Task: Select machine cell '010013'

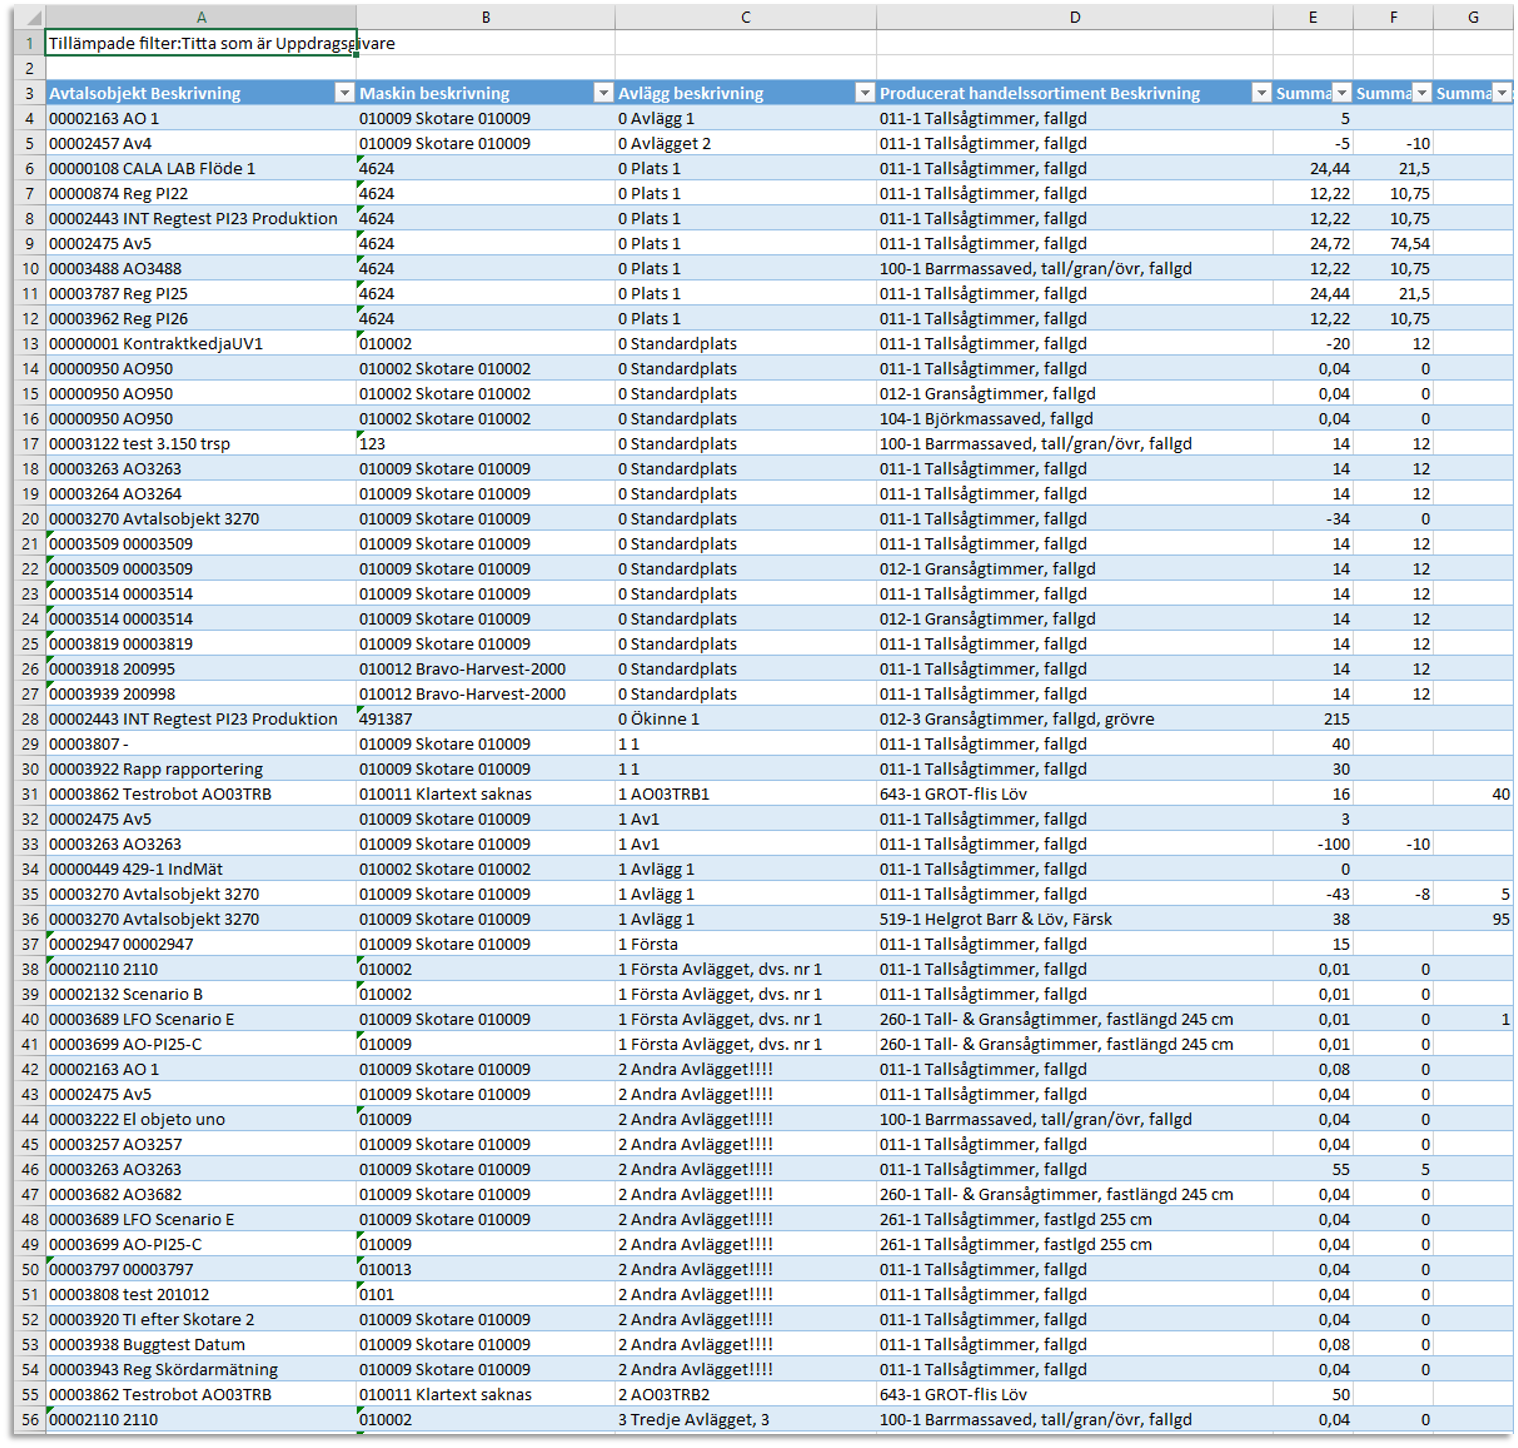Action: click(x=486, y=1269)
